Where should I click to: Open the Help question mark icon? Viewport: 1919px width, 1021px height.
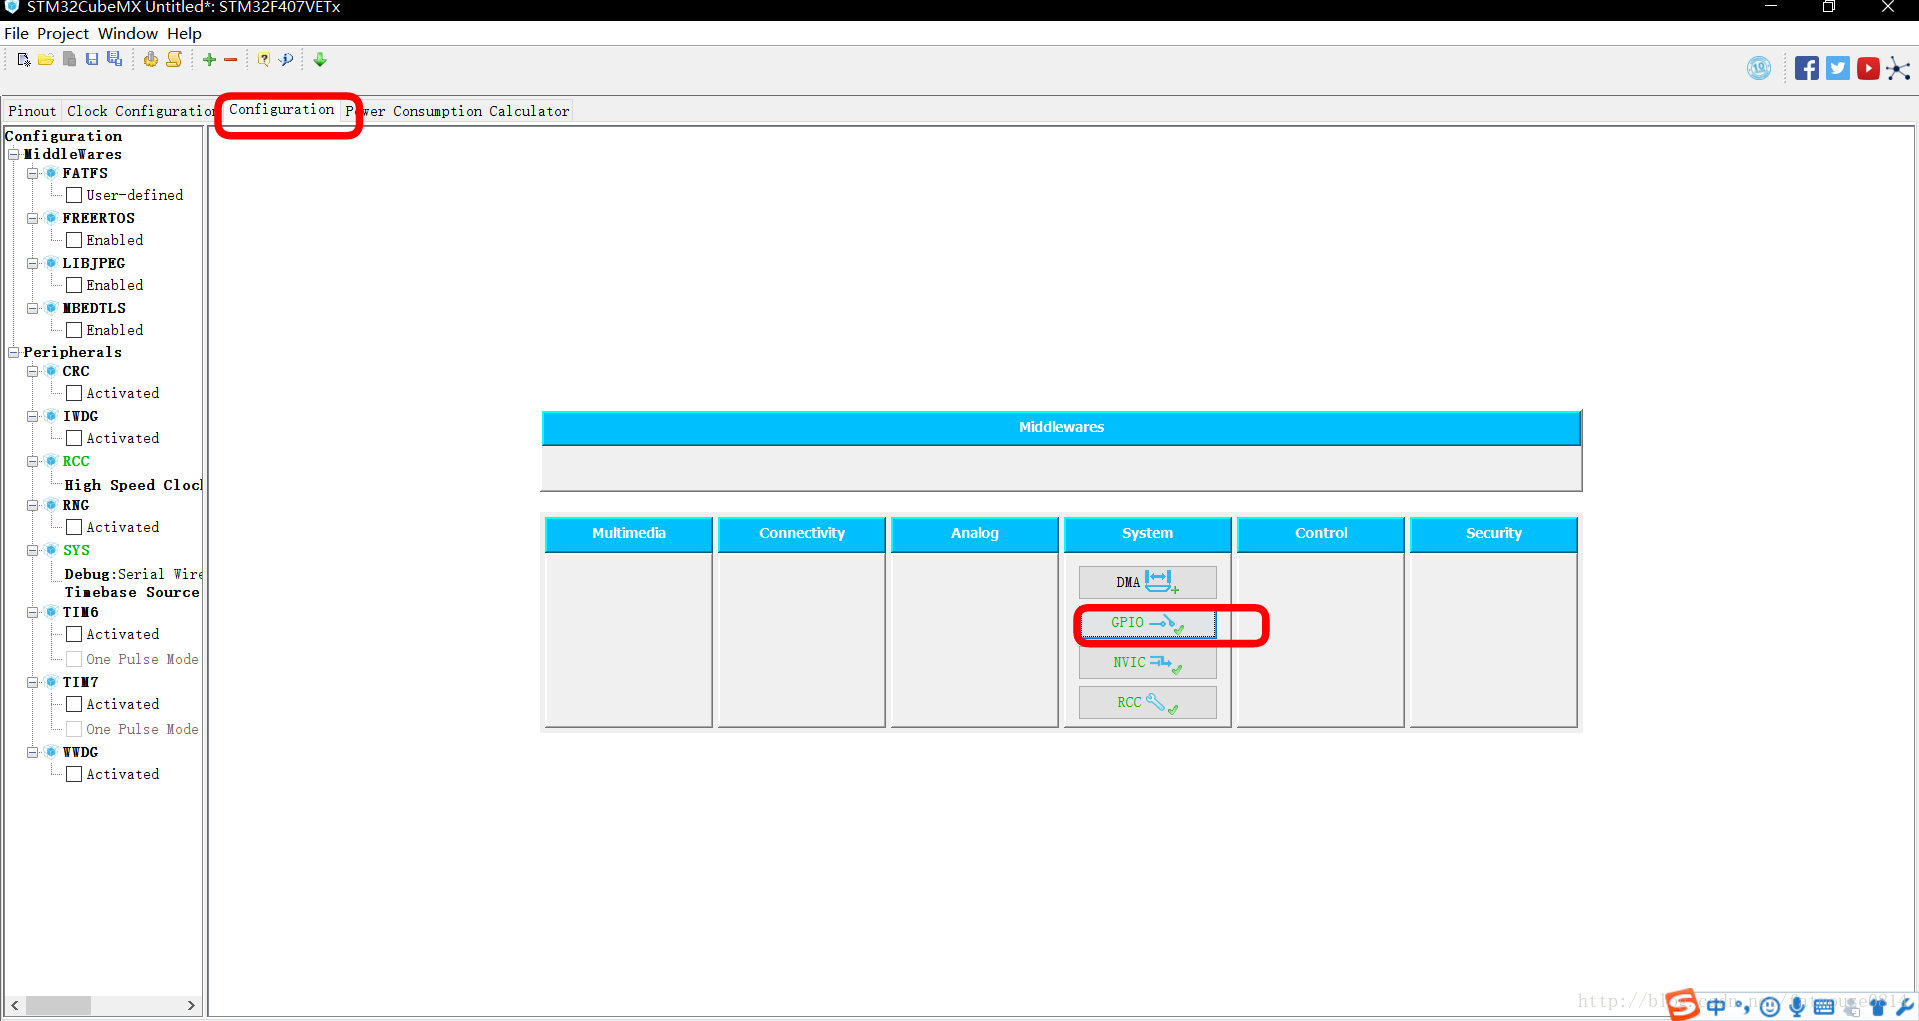[x=264, y=60]
